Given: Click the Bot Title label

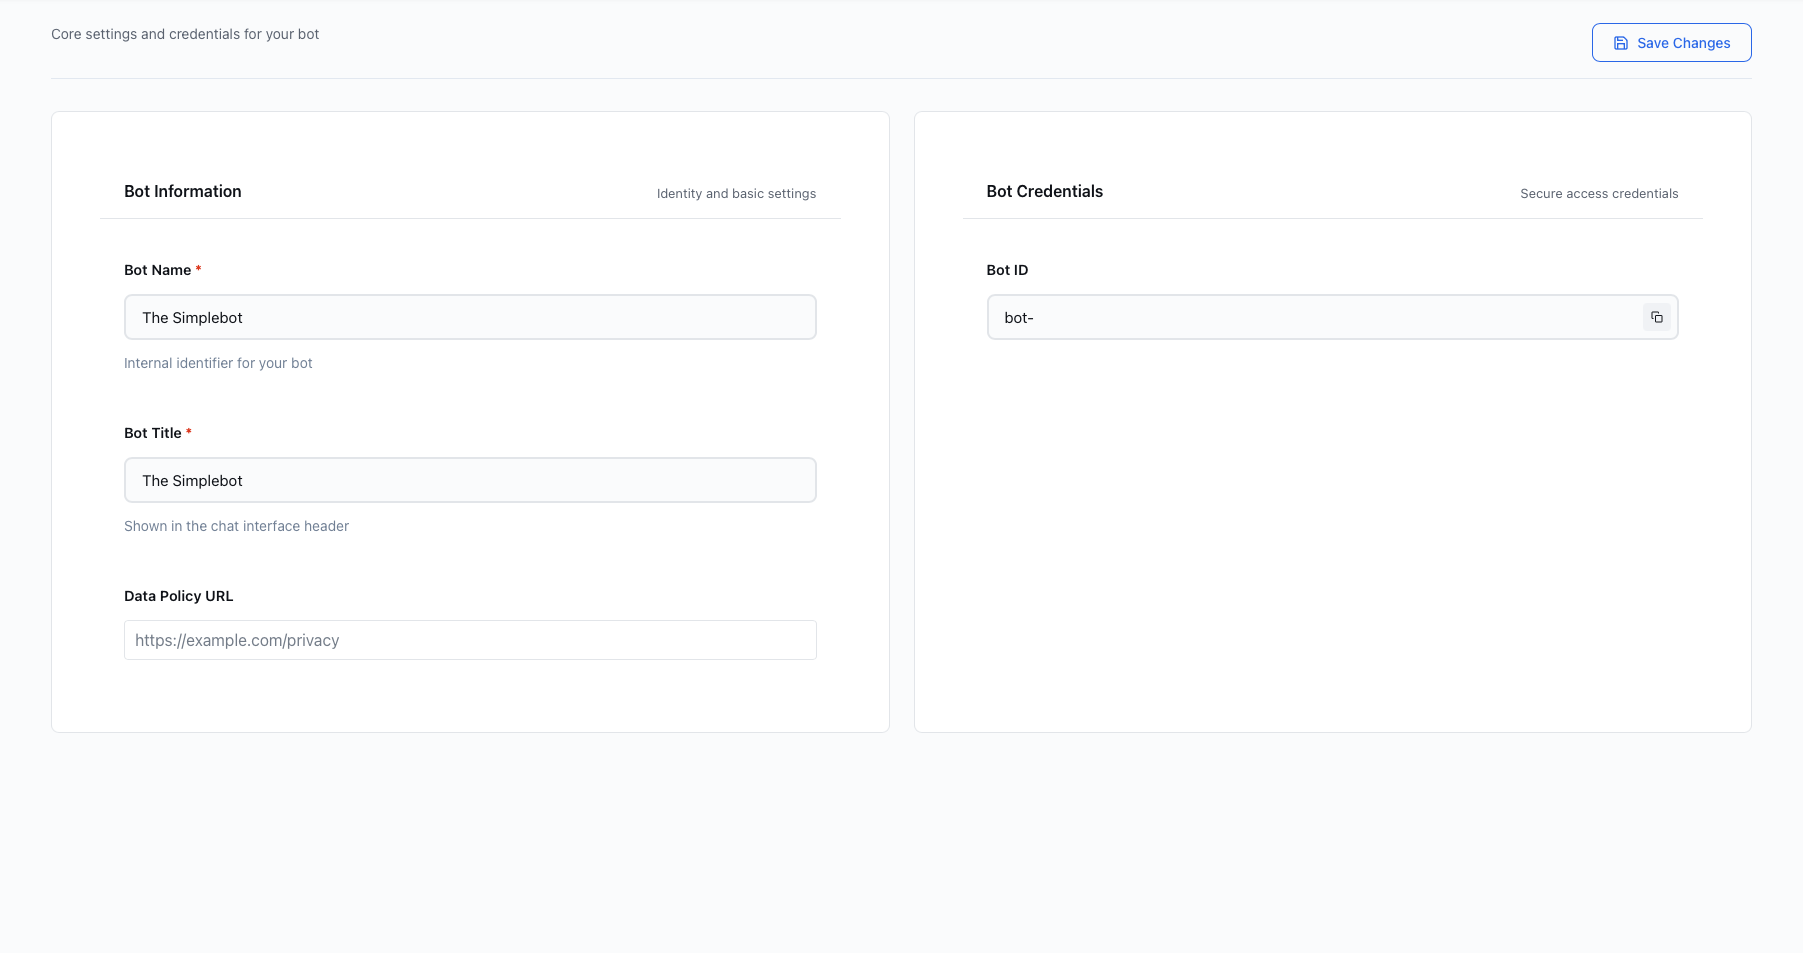Looking at the screenshot, I should 153,432.
